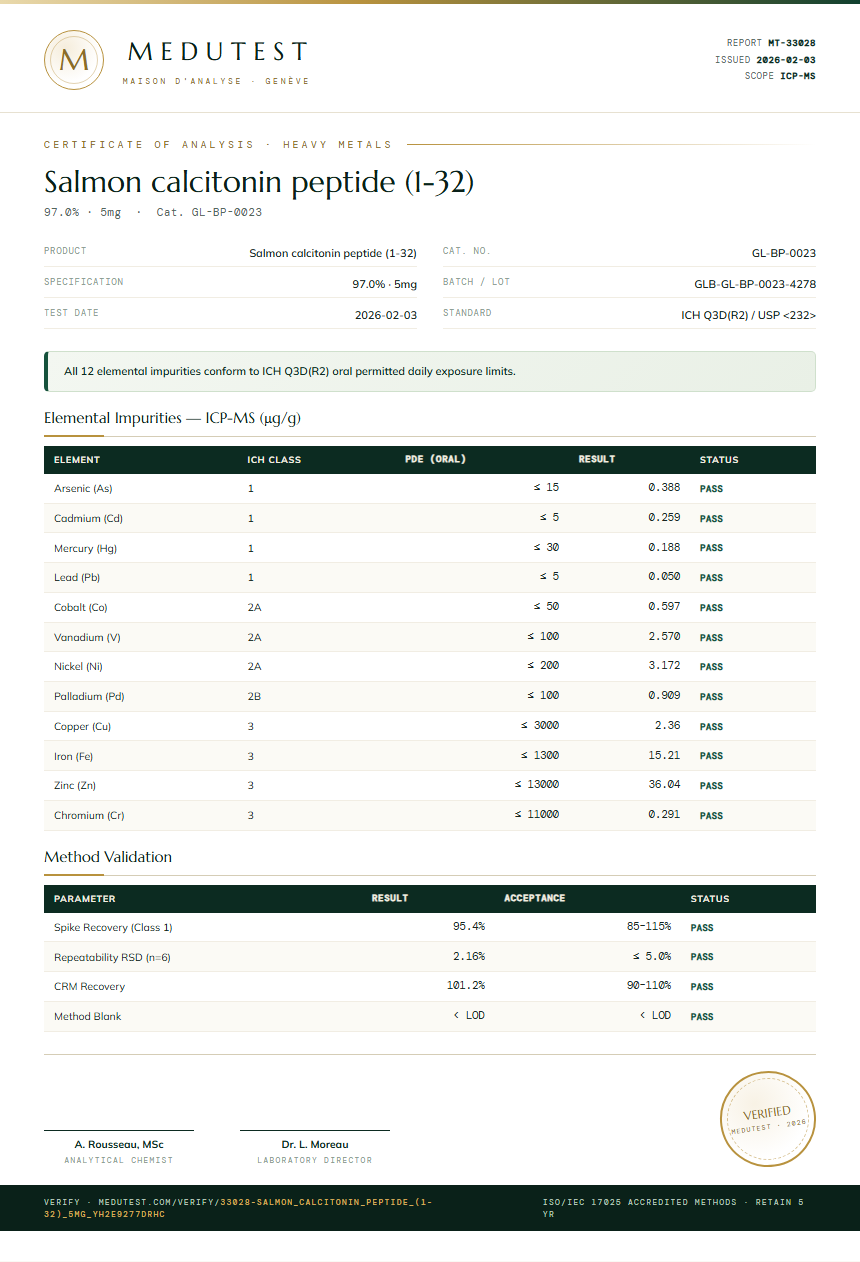Select the Method Blank parameter row
Screen dimensions: 860x1262
430,1016
